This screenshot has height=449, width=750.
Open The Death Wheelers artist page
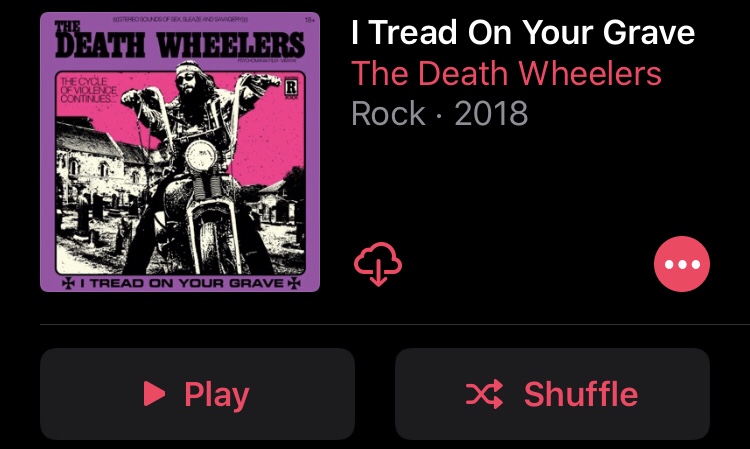pyautogui.click(x=507, y=73)
